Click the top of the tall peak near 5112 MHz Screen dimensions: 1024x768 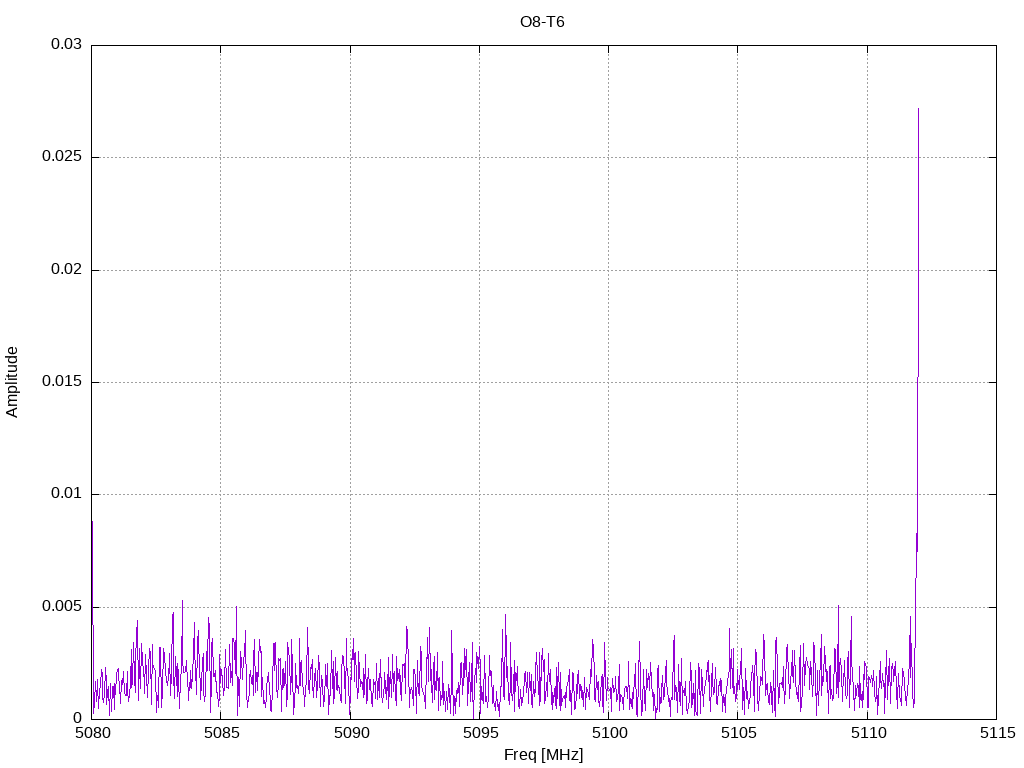918,110
